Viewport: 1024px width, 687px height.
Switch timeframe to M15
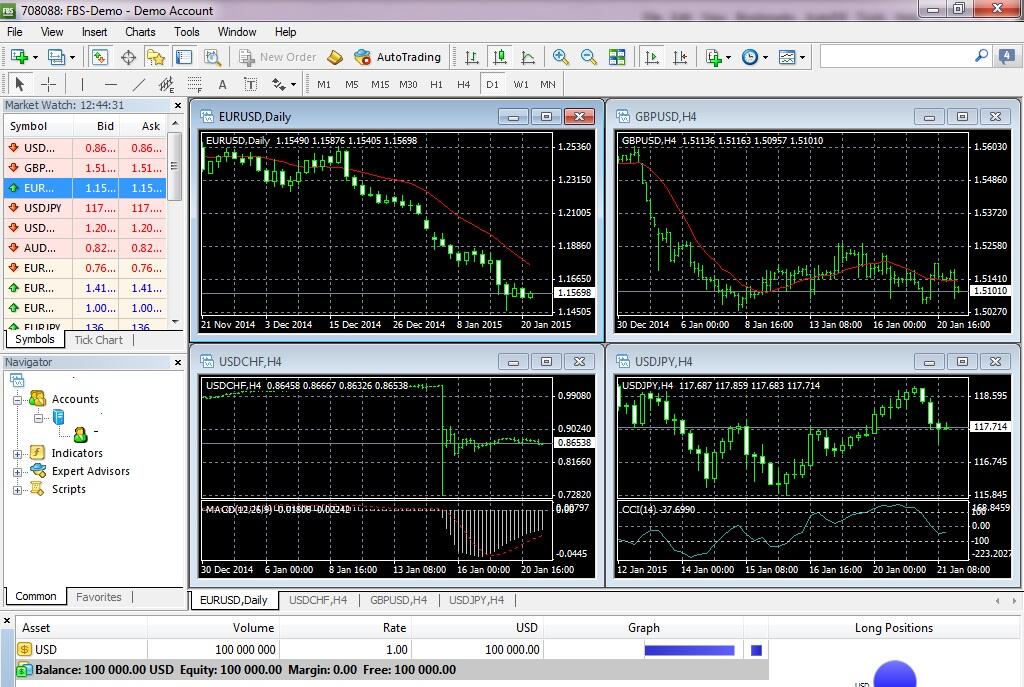pos(380,84)
